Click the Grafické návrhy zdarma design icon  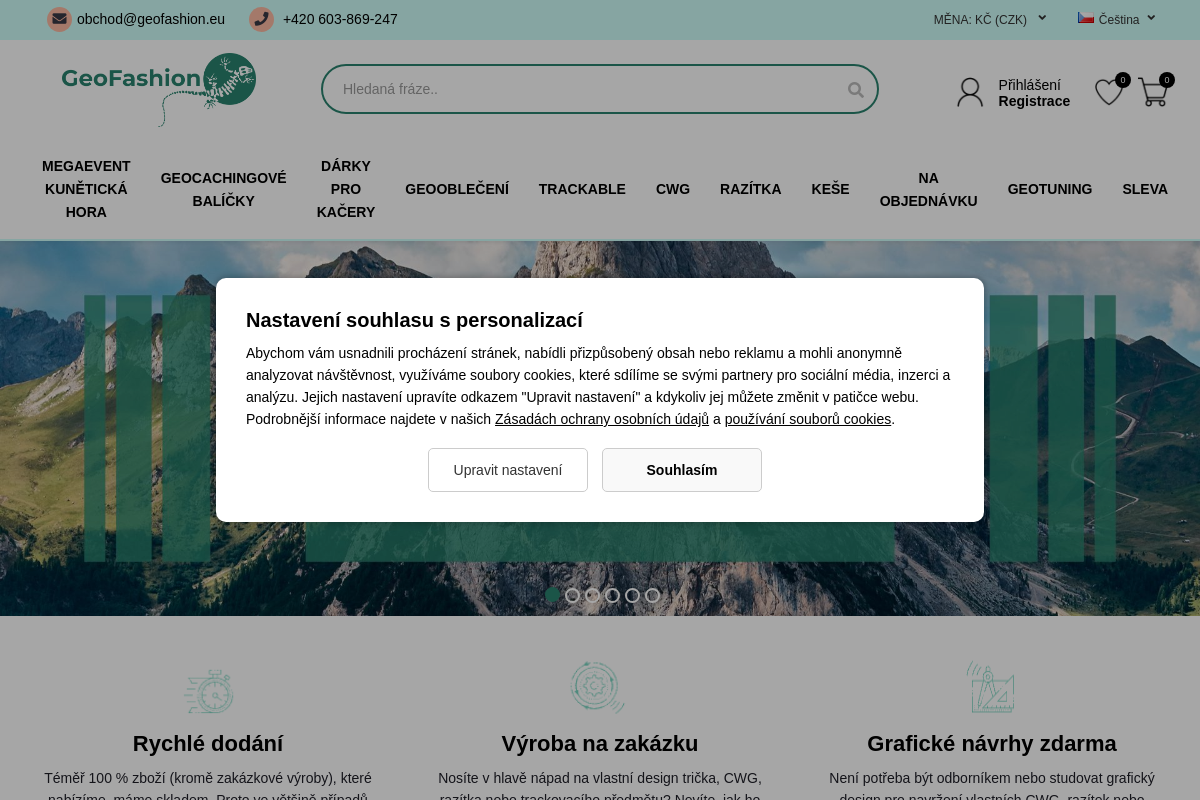coord(991,687)
